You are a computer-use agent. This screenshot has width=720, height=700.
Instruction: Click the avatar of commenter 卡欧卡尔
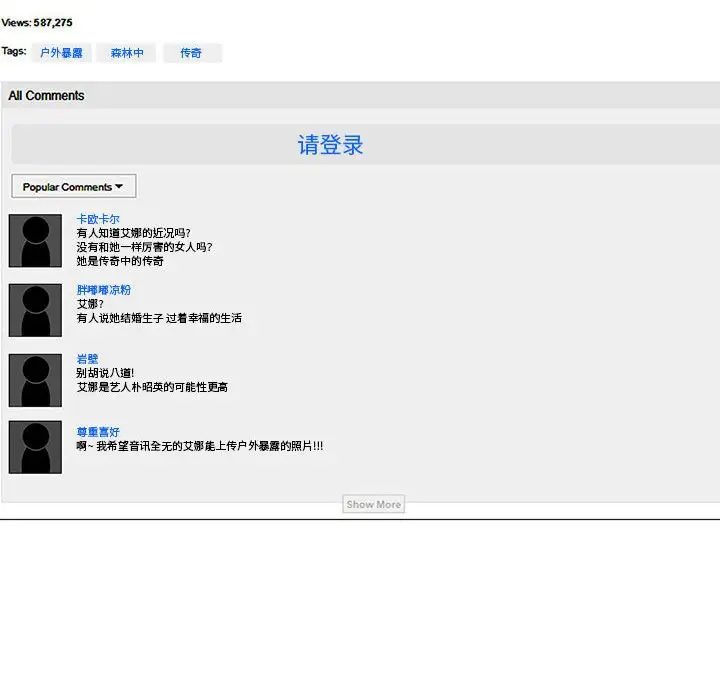(35, 240)
